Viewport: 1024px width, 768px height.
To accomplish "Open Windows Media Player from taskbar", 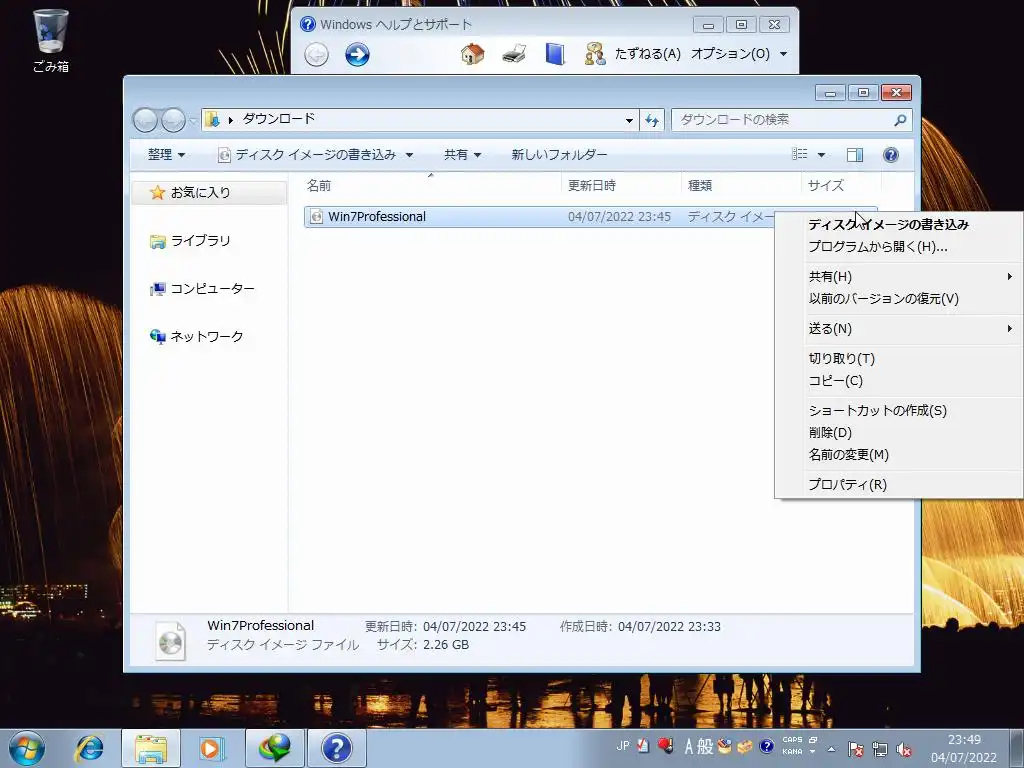I will click(x=211, y=748).
